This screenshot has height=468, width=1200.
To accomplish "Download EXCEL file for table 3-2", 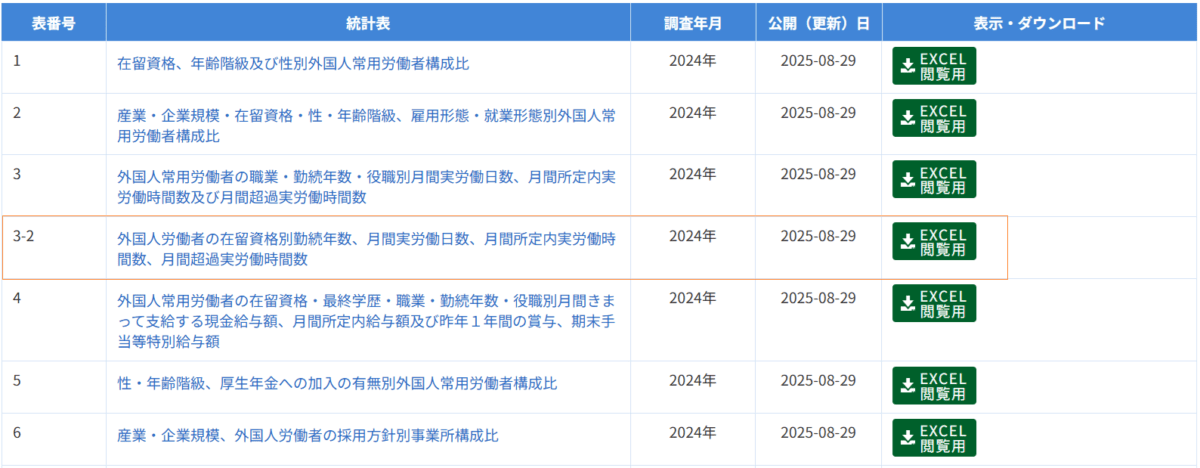I will click(934, 242).
